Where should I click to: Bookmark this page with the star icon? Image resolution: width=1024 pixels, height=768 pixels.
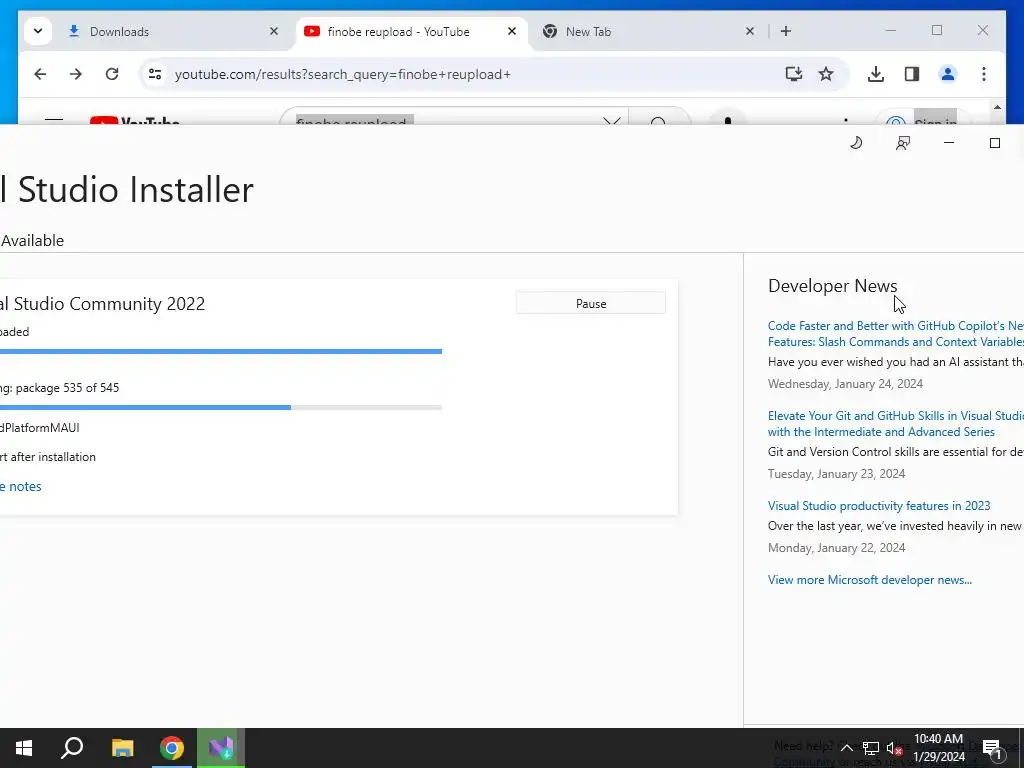point(826,74)
